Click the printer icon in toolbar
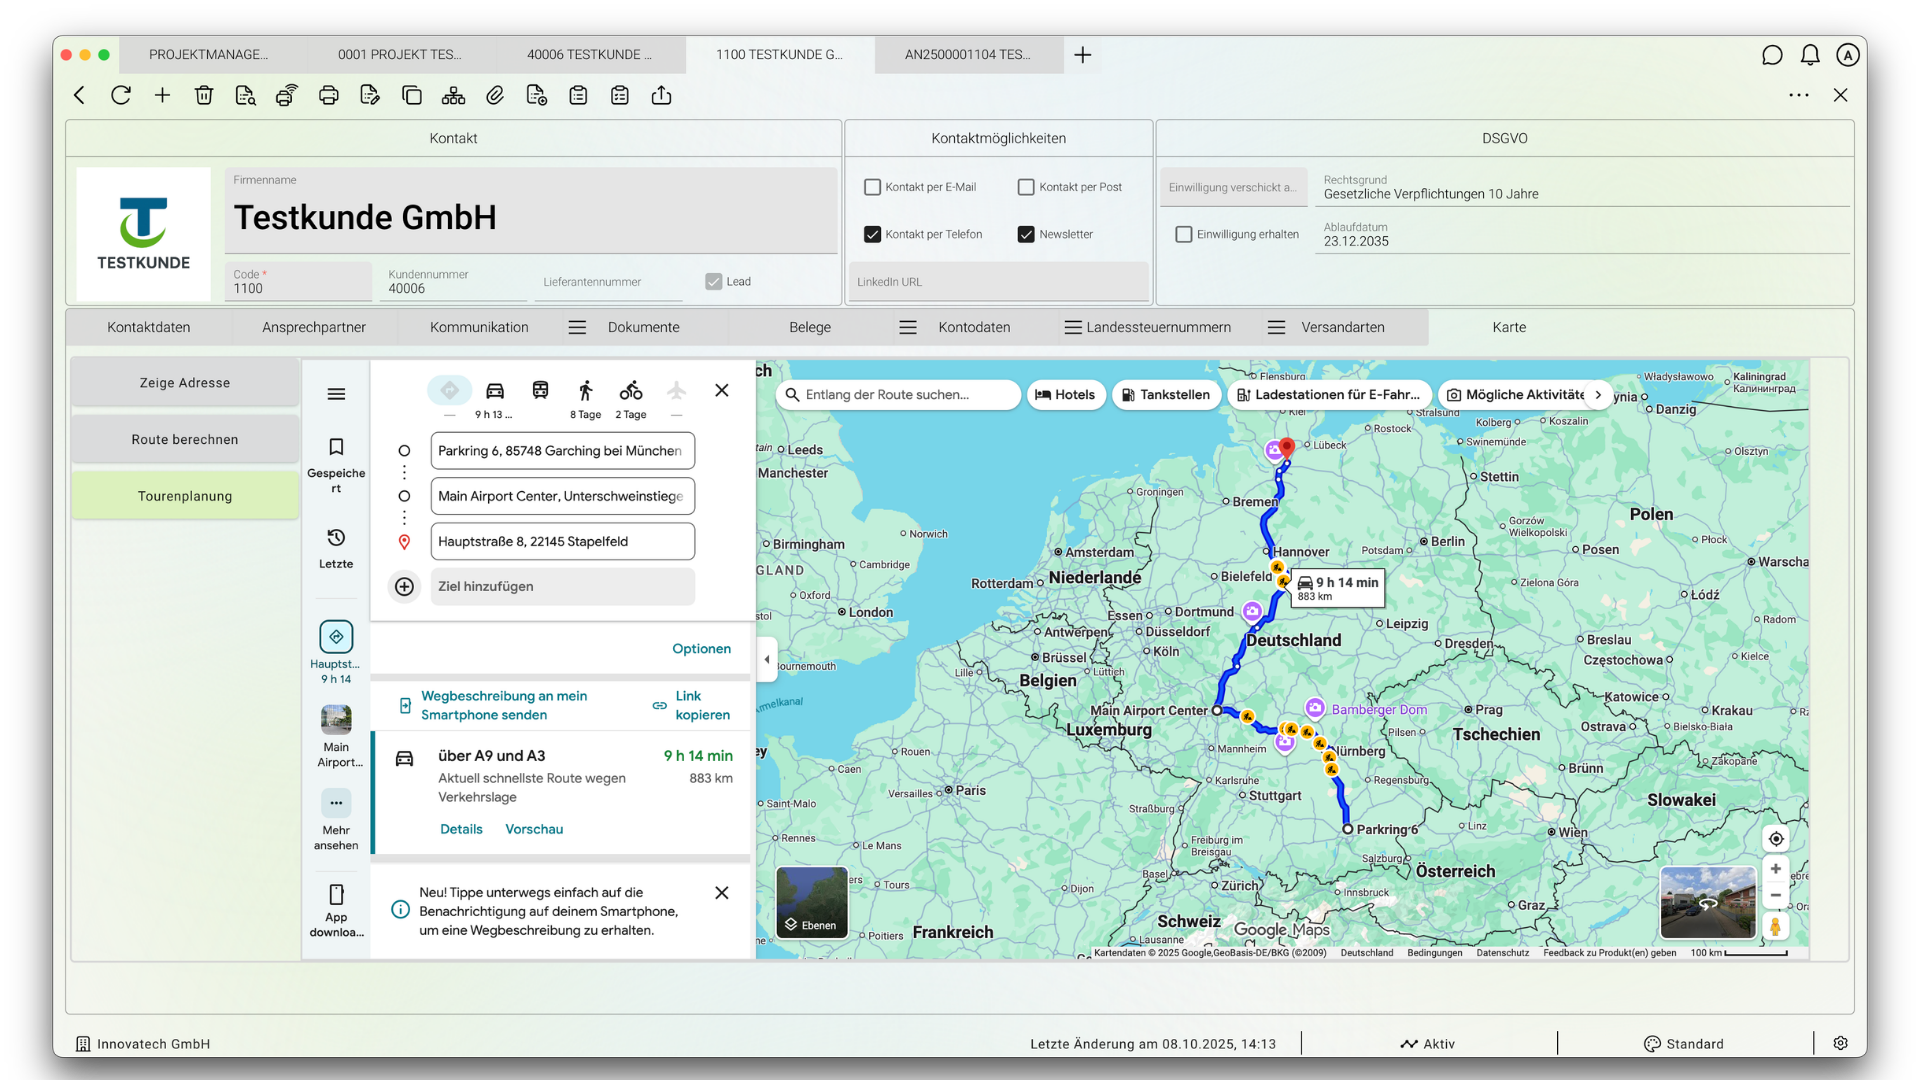This screenshot has height=1080, width=1920. pos(328,95)
